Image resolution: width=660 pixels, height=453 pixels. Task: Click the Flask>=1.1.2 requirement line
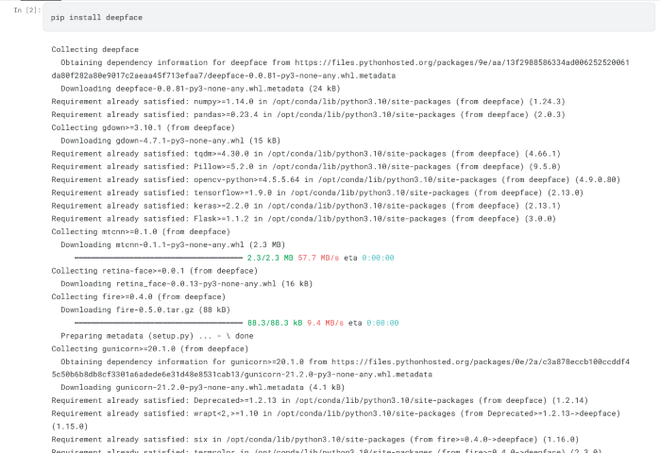(x=303, y=219)
